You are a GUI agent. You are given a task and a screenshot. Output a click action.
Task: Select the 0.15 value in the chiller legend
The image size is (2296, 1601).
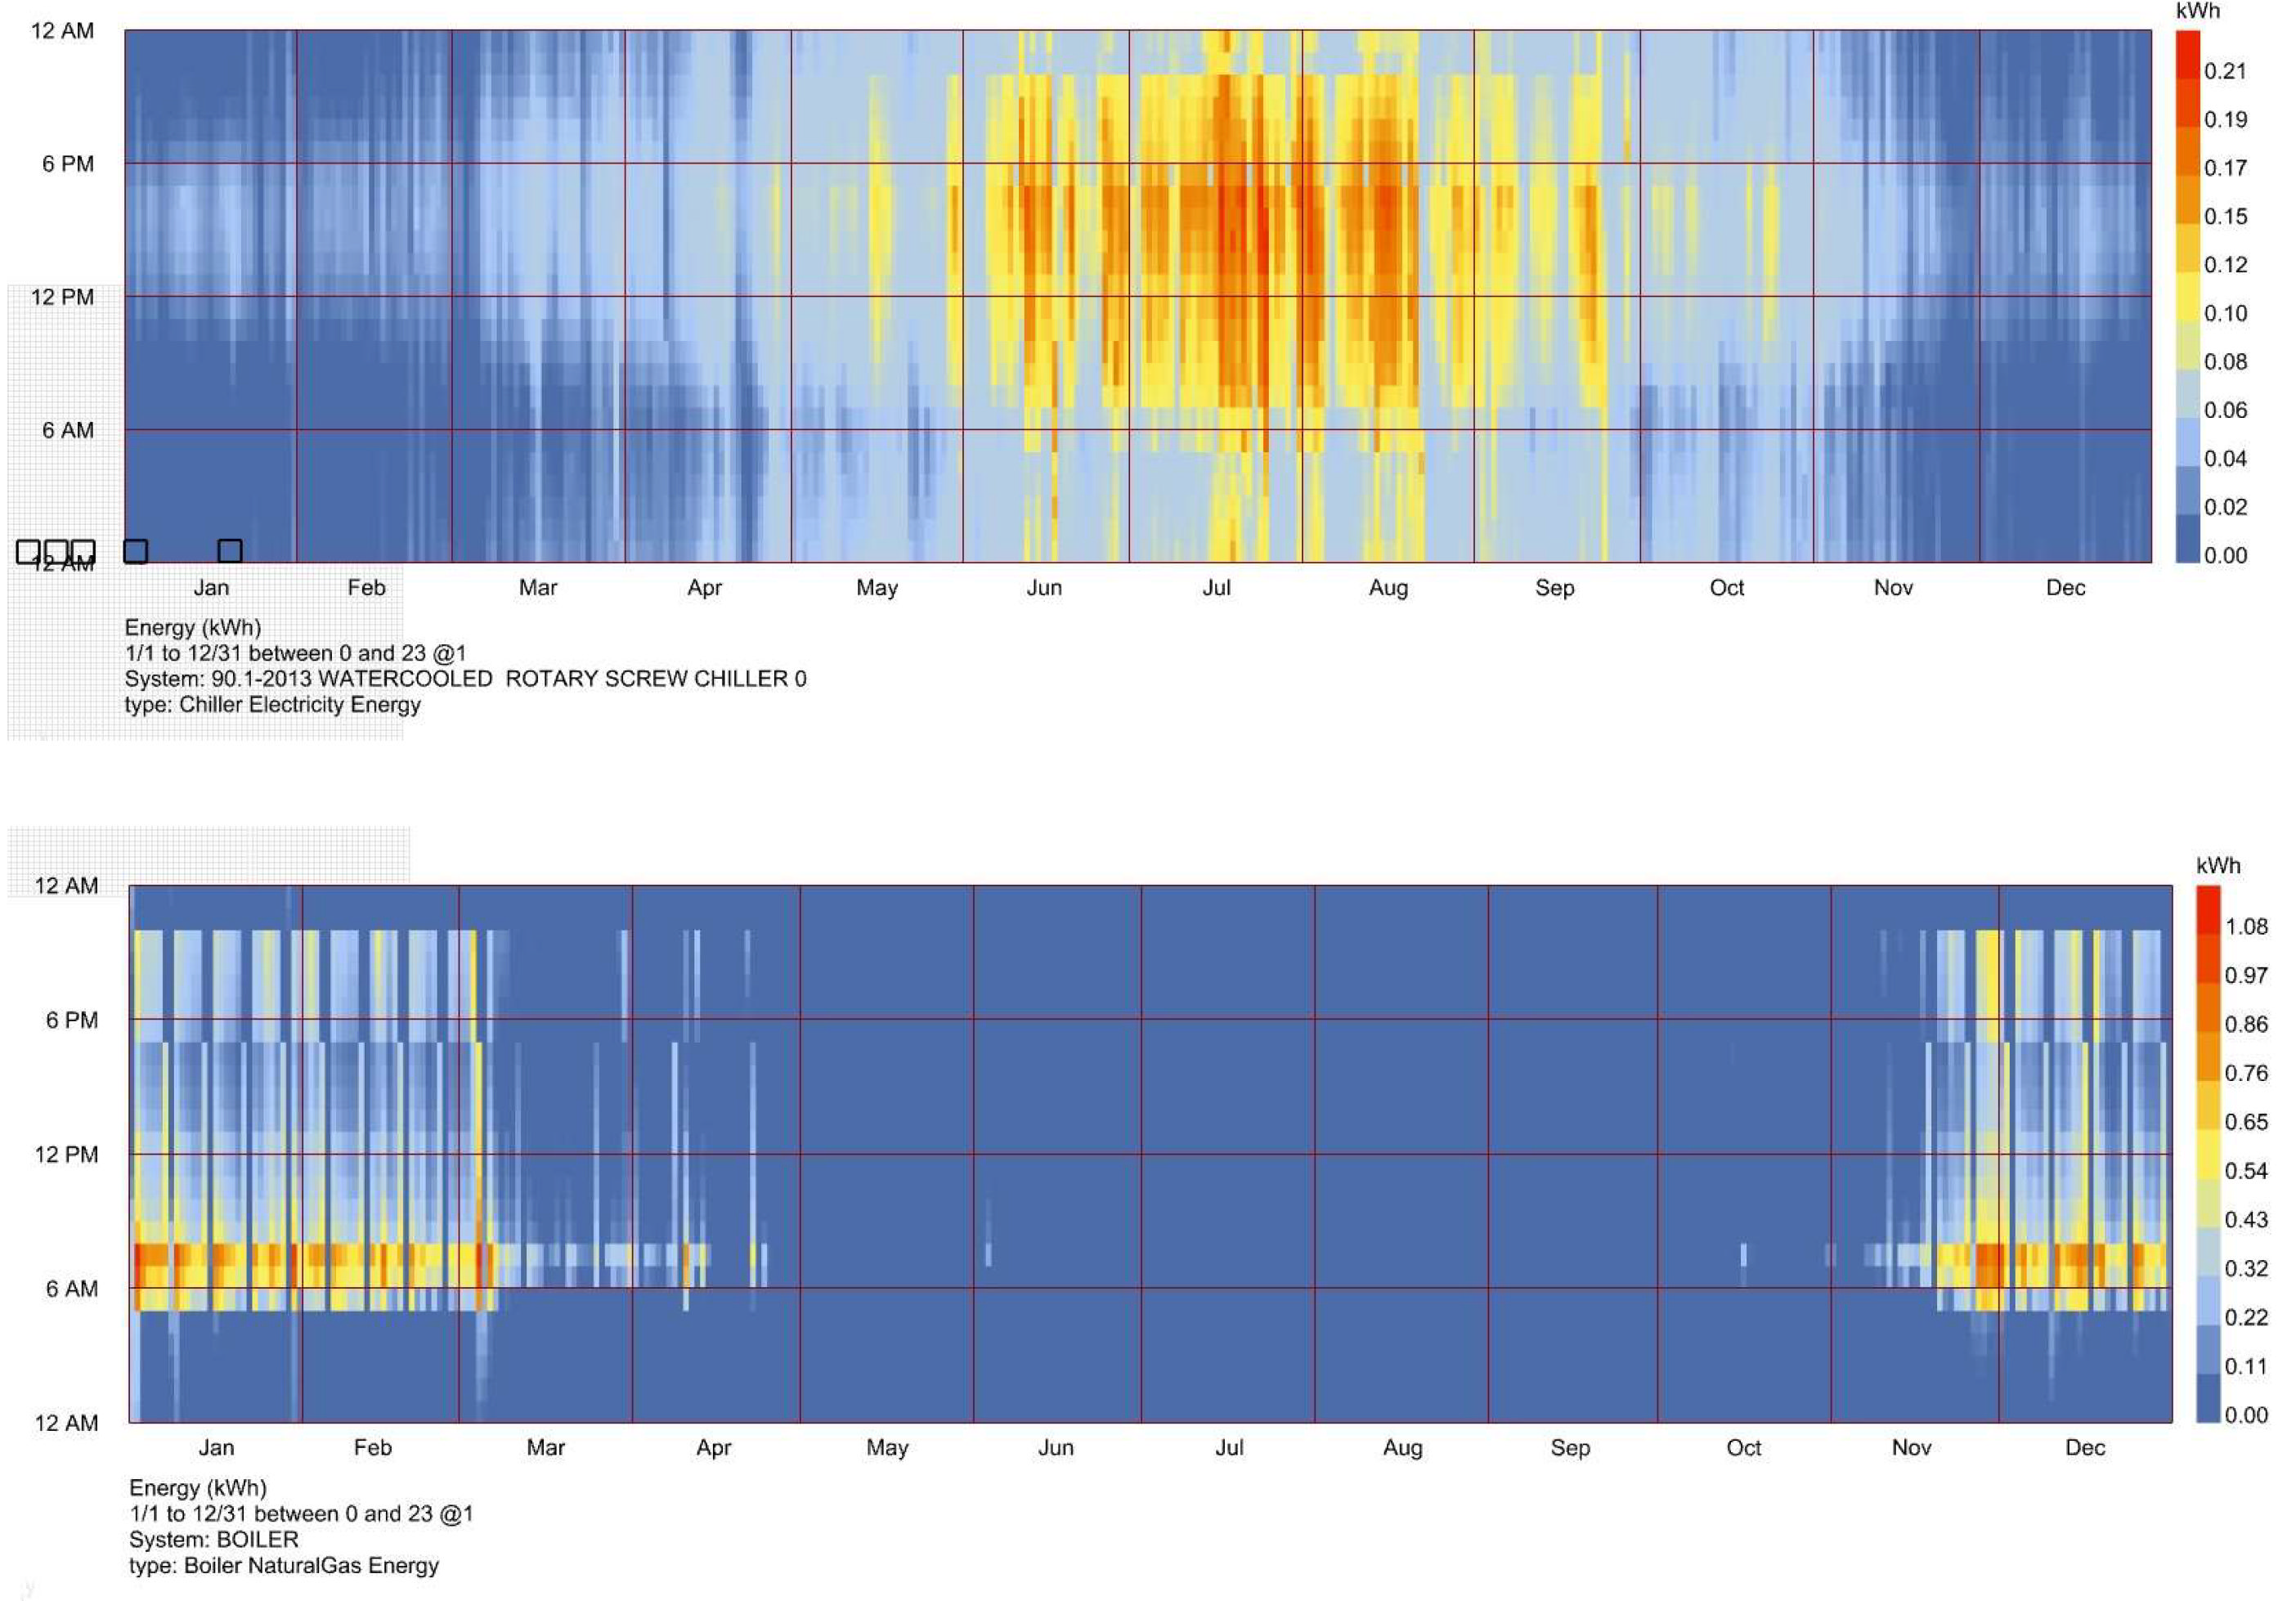click(x=2225, y=216)
